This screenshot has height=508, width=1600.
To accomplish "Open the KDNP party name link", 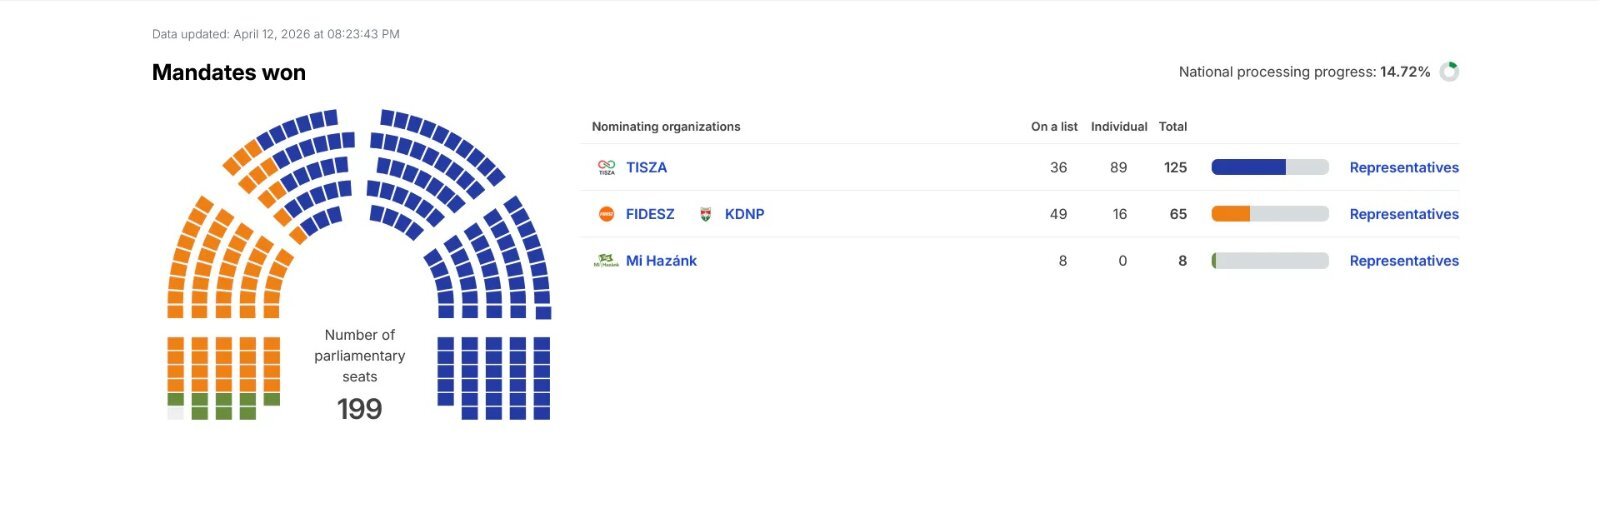I will tap(744, 214).
